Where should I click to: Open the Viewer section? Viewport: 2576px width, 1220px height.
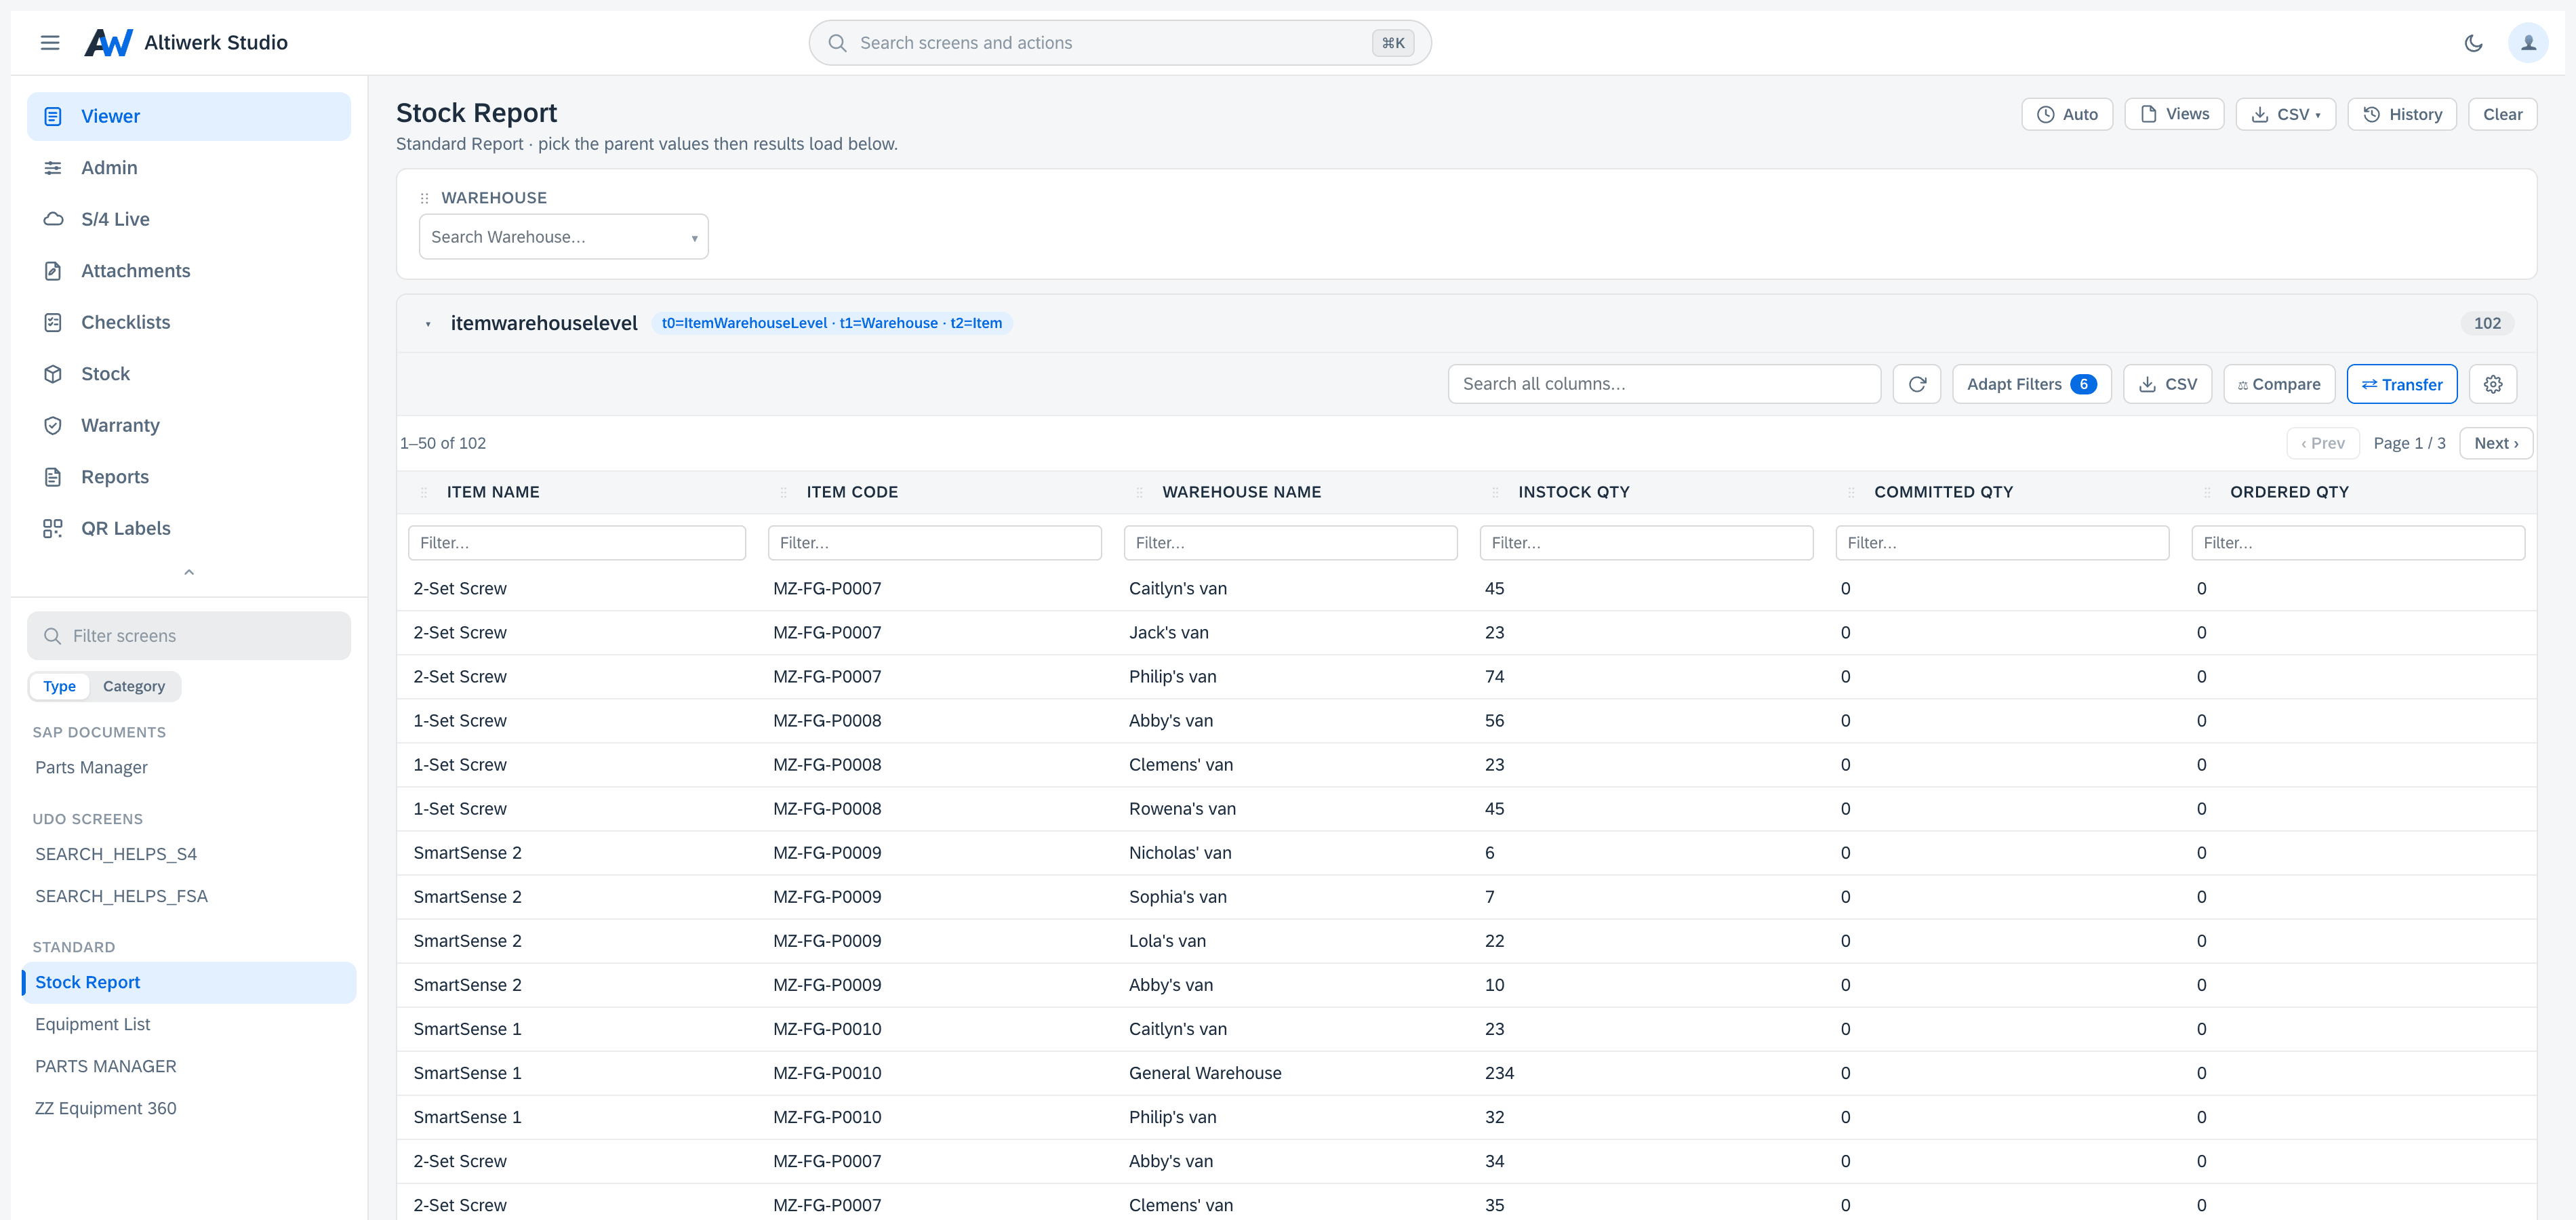[x=189, y=116]
